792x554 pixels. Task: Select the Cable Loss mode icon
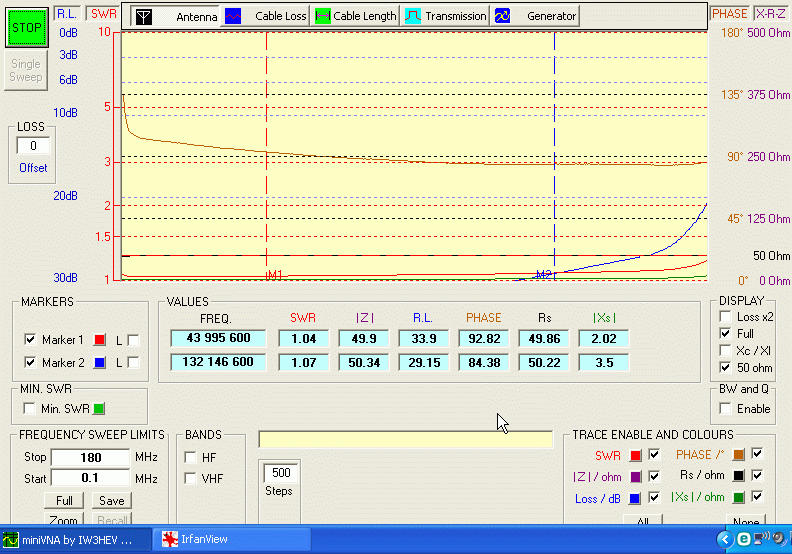pos(233,16)
